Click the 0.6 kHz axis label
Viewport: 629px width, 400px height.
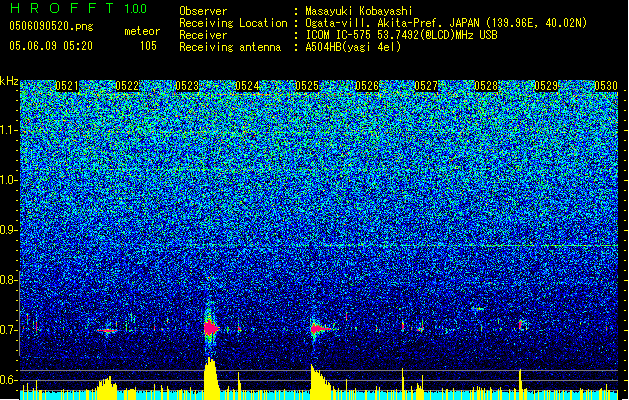[8, 380]
